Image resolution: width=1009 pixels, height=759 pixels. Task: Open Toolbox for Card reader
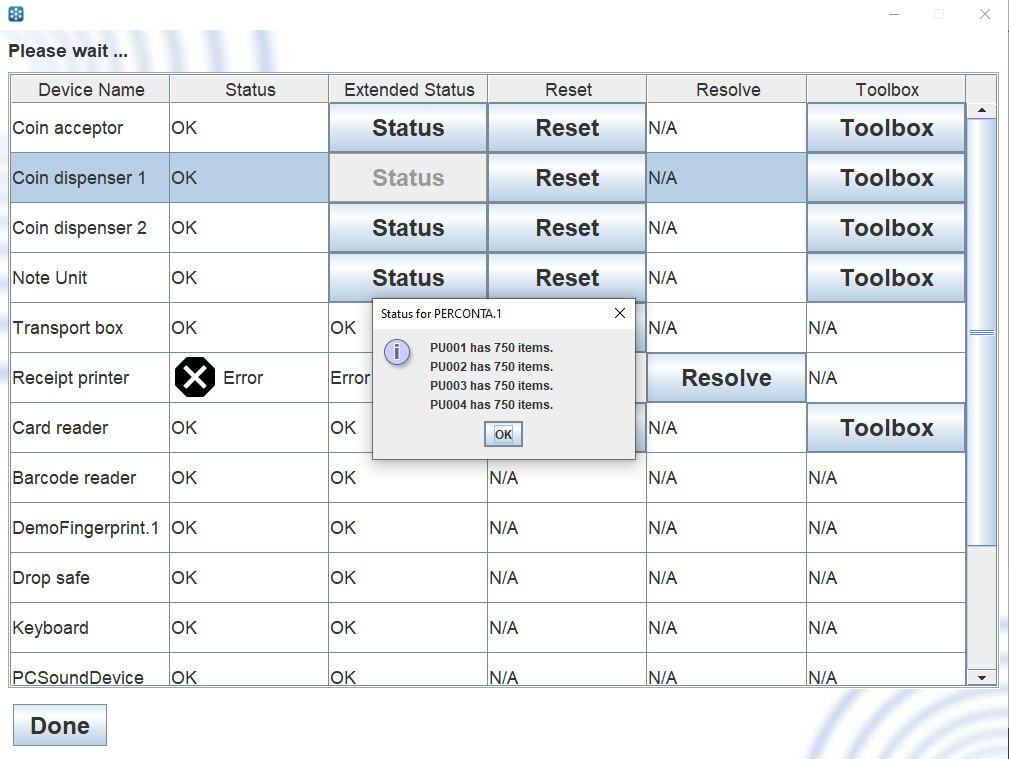pyautogui.click(x=886, y=428)
